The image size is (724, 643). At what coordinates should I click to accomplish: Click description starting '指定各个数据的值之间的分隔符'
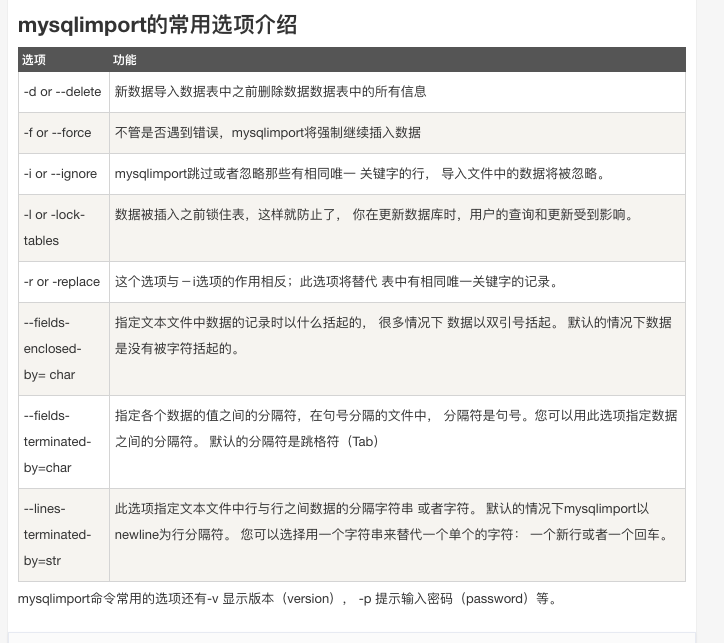[396, 429]
